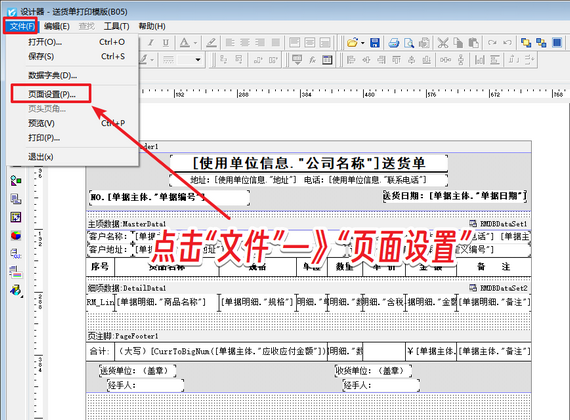
Task: Choose 保存(S) from File menu
Action: [73, 56]
